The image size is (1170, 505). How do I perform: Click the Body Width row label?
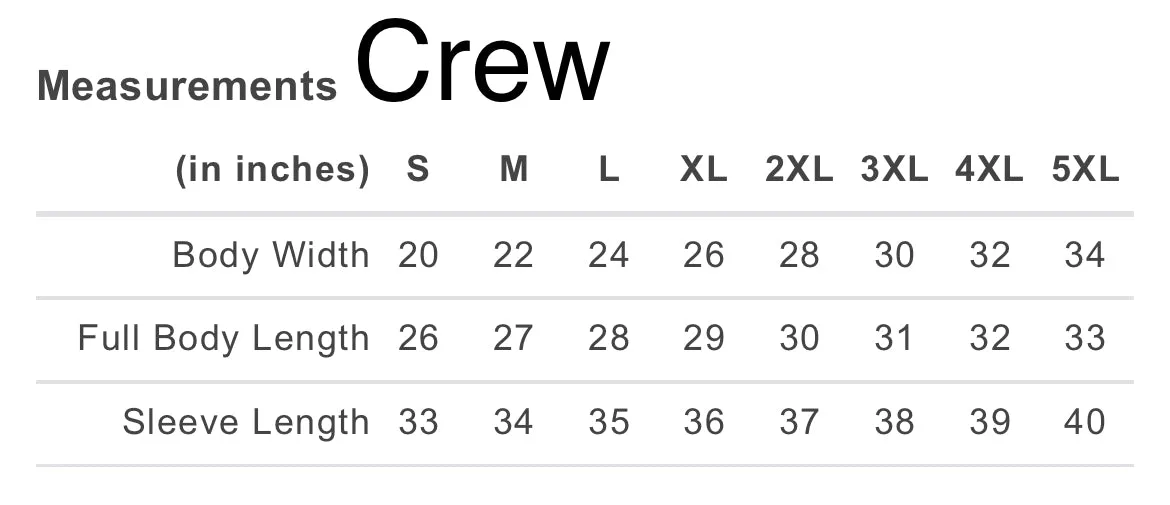coord(271,255)
